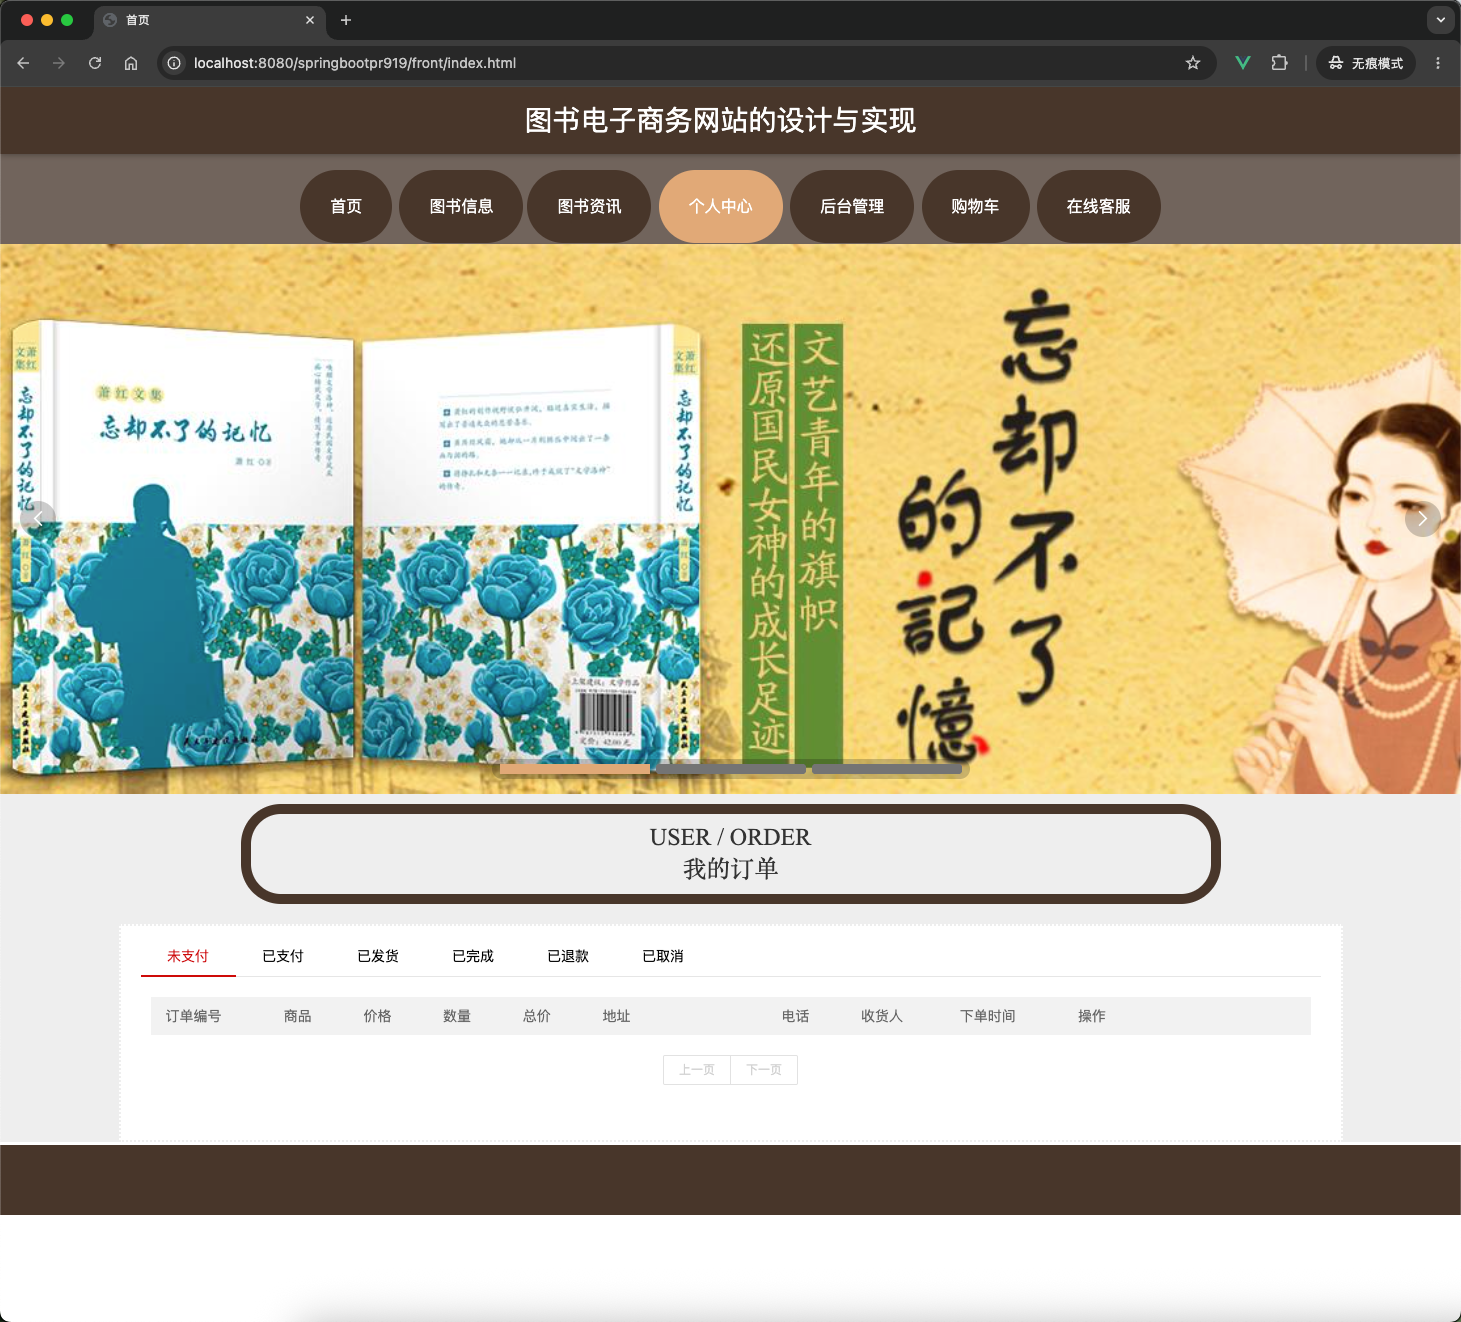Open a new browser tab with plus
The image size is (1461, 1322).
pos(346,20)
